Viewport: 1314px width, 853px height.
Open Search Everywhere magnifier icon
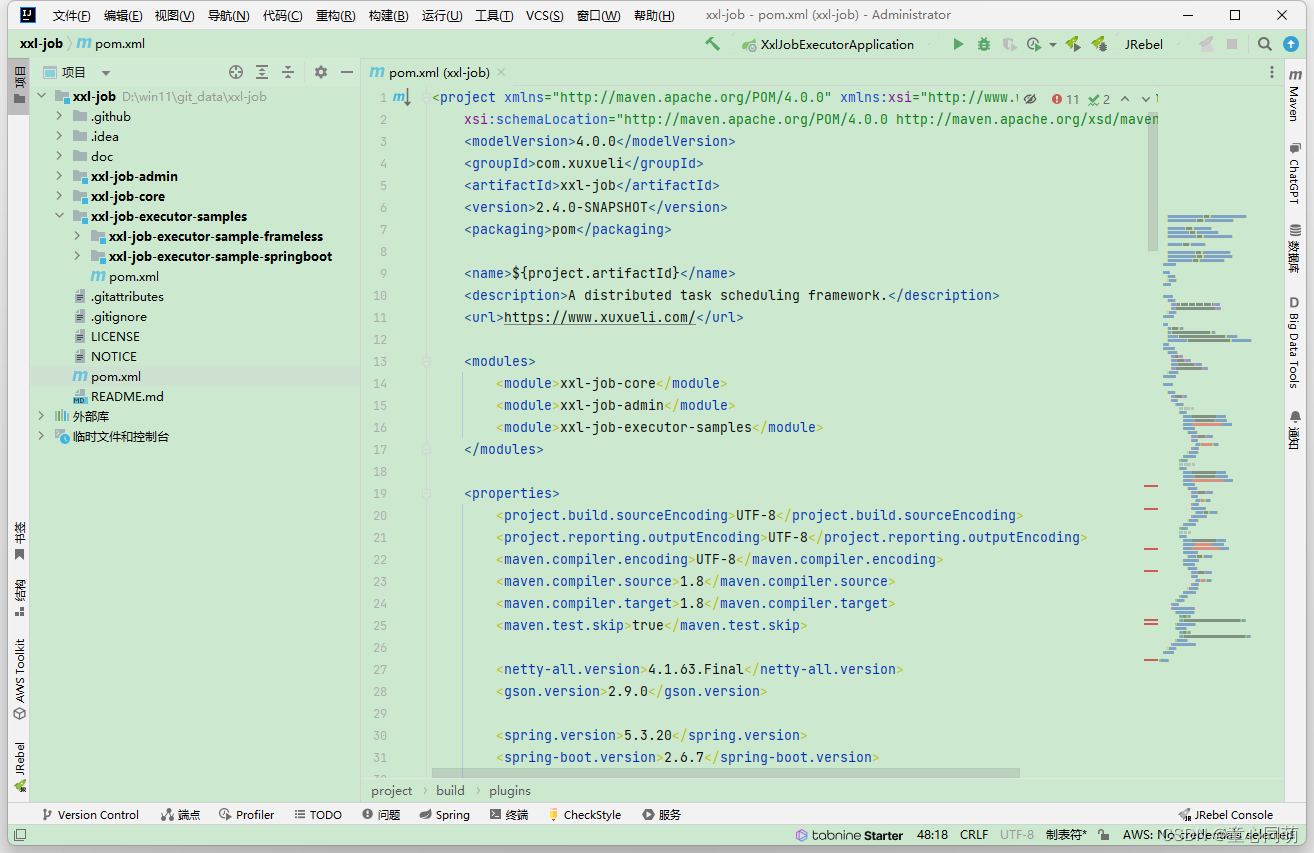(x=1265, y=44)
